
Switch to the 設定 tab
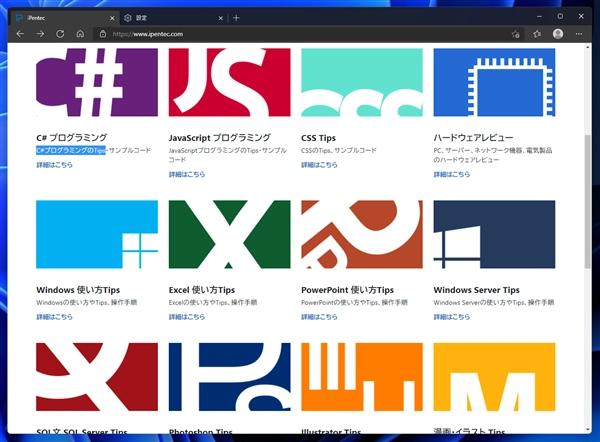coord(173,18)
